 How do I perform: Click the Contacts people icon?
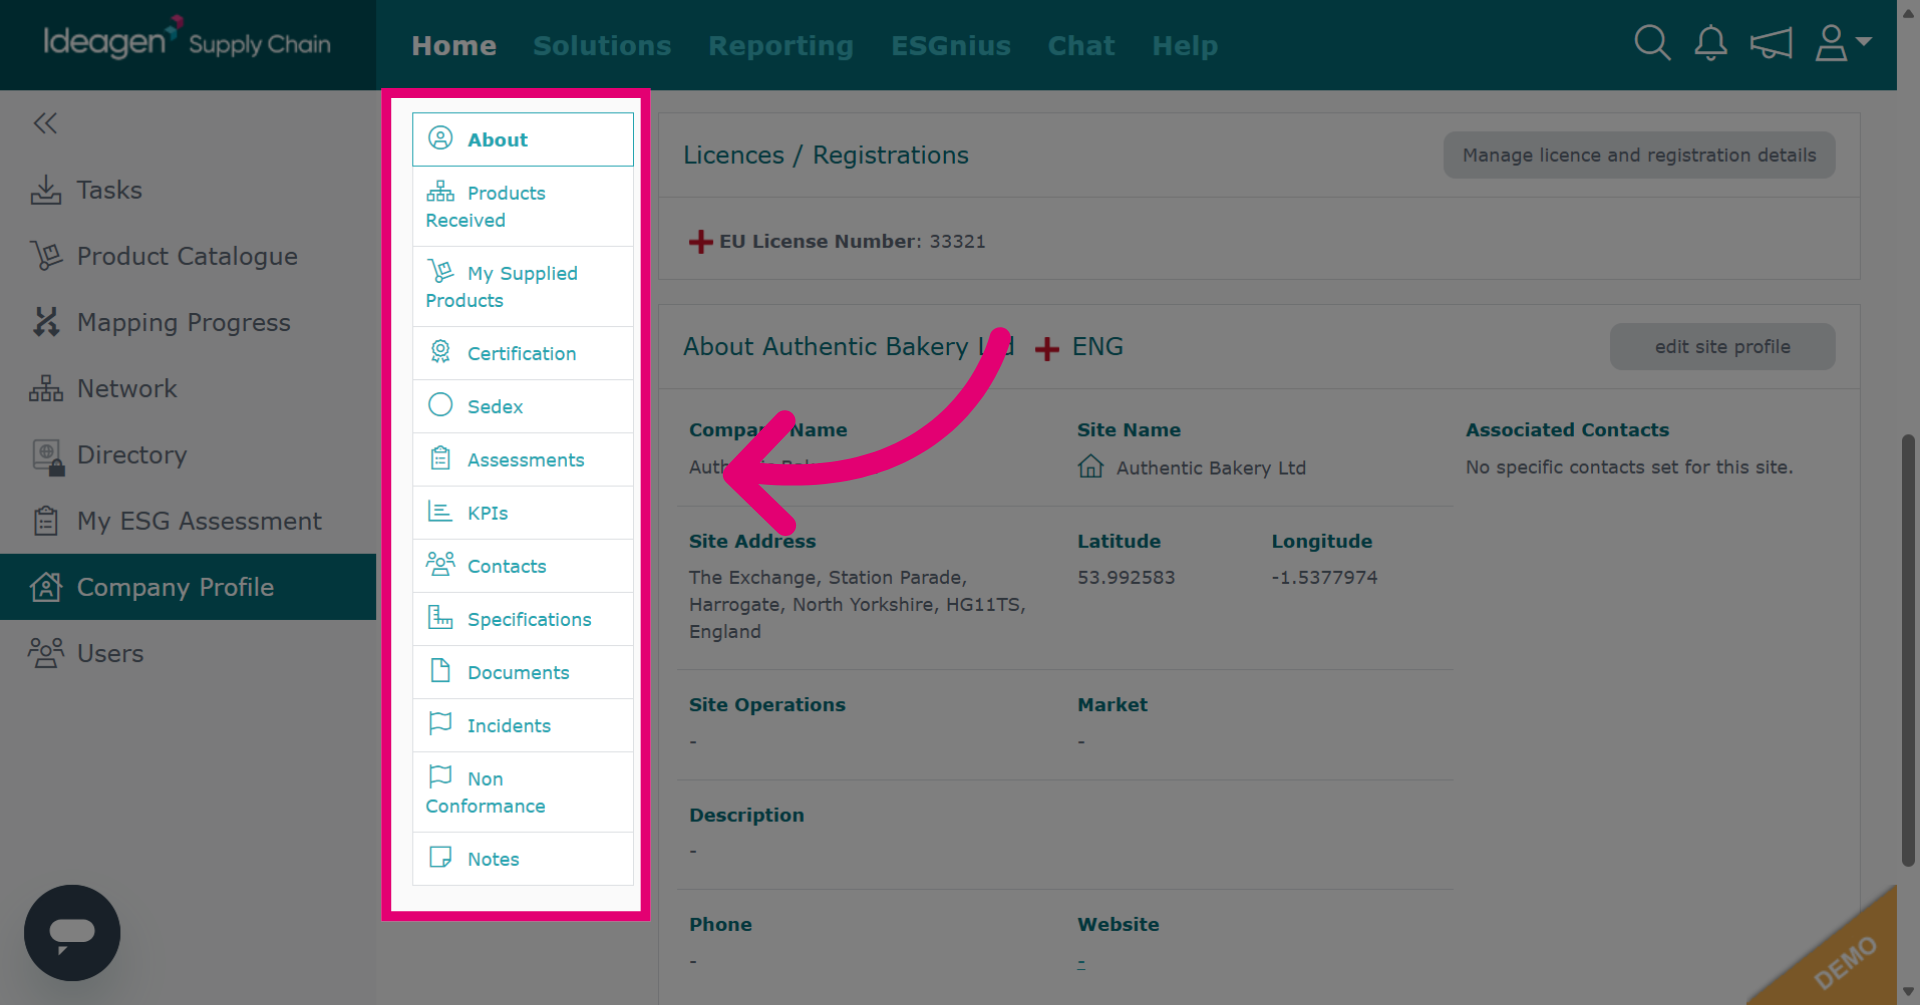[440, 564]
